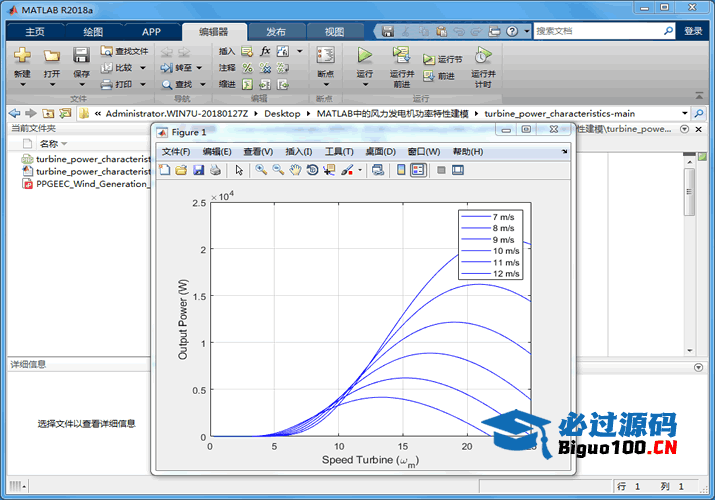Save the script with 保存 floppy icon
This screenshot has height=500, width=715.
coord(81,55)
